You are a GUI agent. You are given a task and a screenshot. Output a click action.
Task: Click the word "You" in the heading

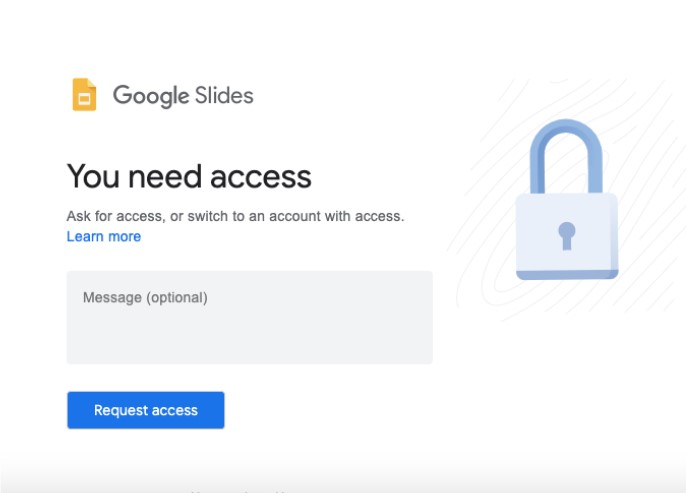(x=90, y=177)
